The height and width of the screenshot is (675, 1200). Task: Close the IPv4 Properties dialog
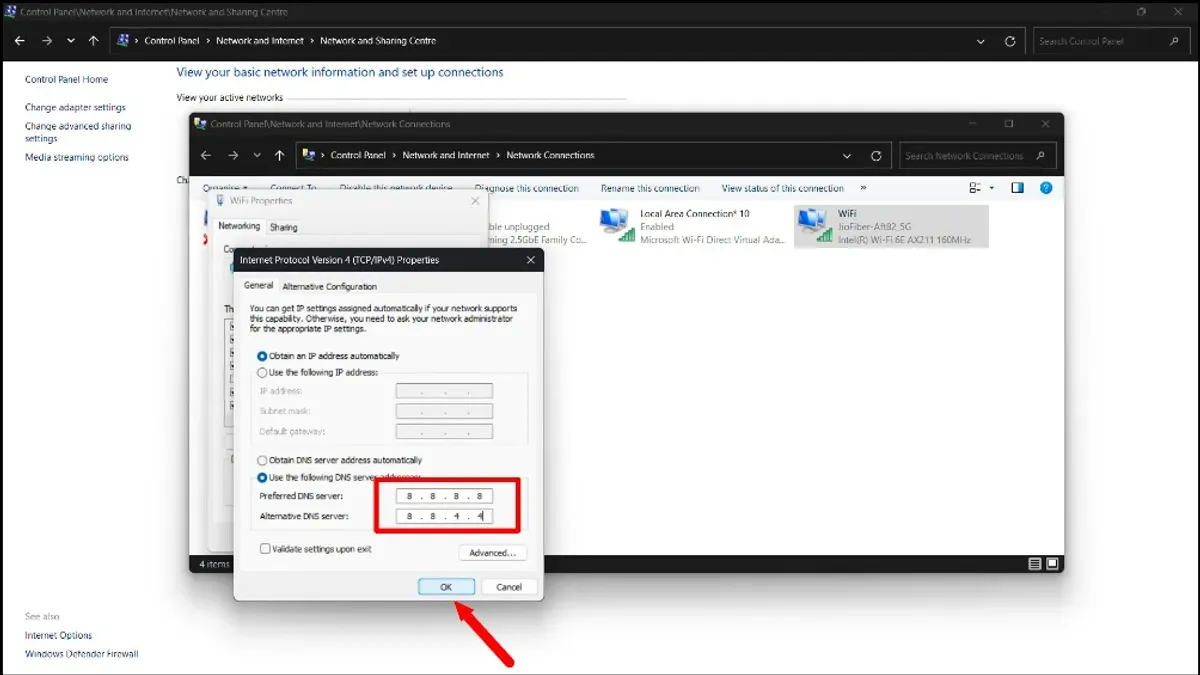530,260
